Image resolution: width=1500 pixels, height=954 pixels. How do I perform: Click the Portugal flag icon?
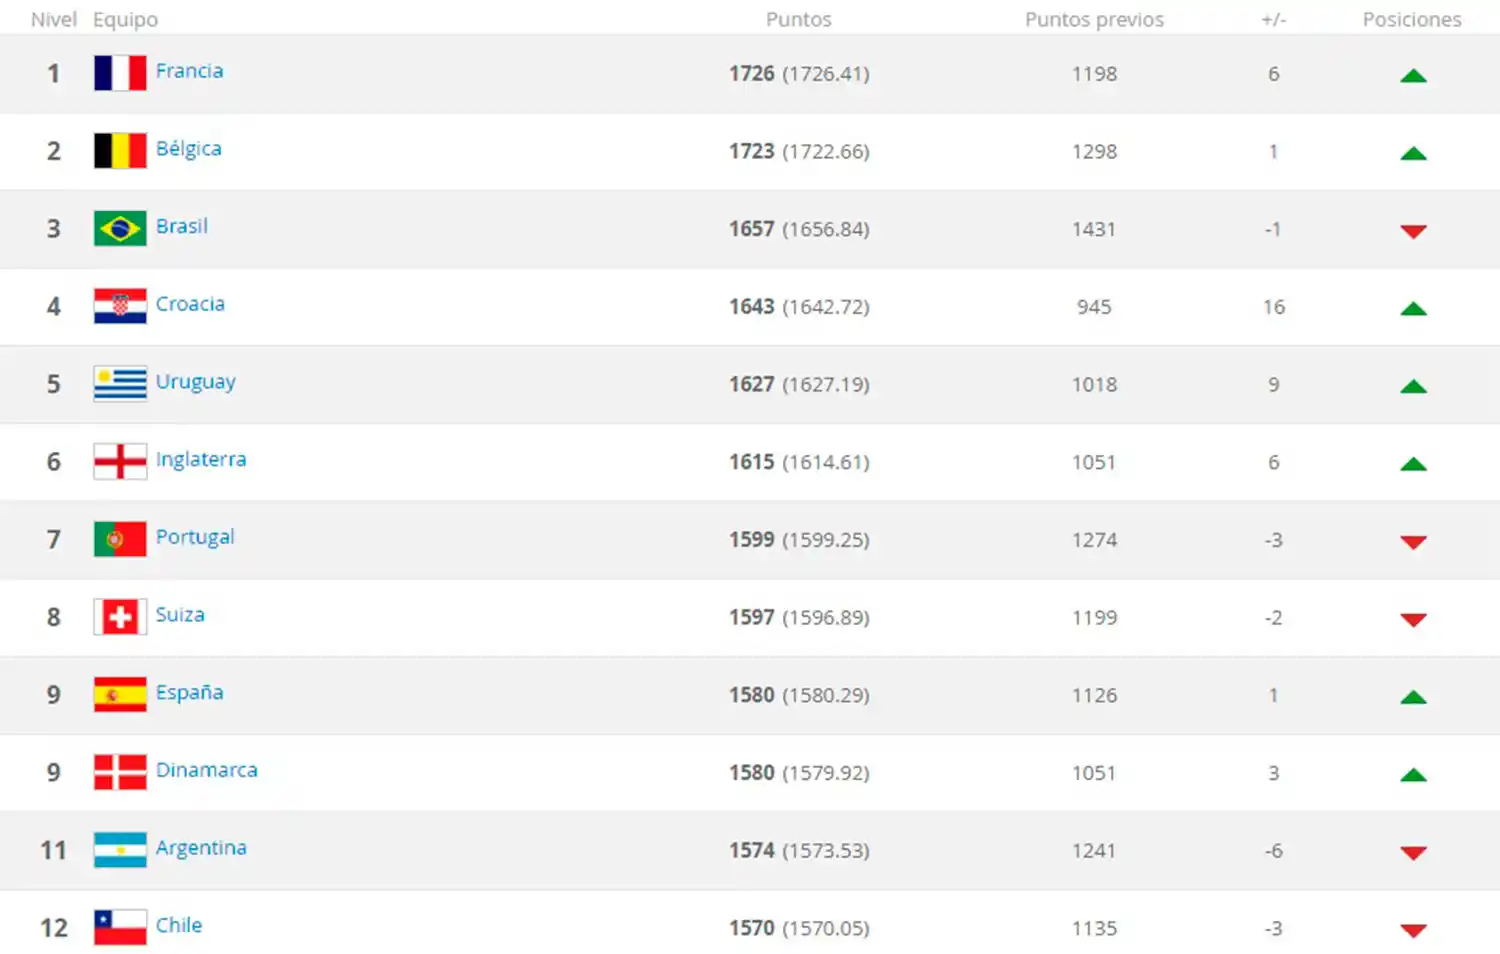[x=119, y=539]
